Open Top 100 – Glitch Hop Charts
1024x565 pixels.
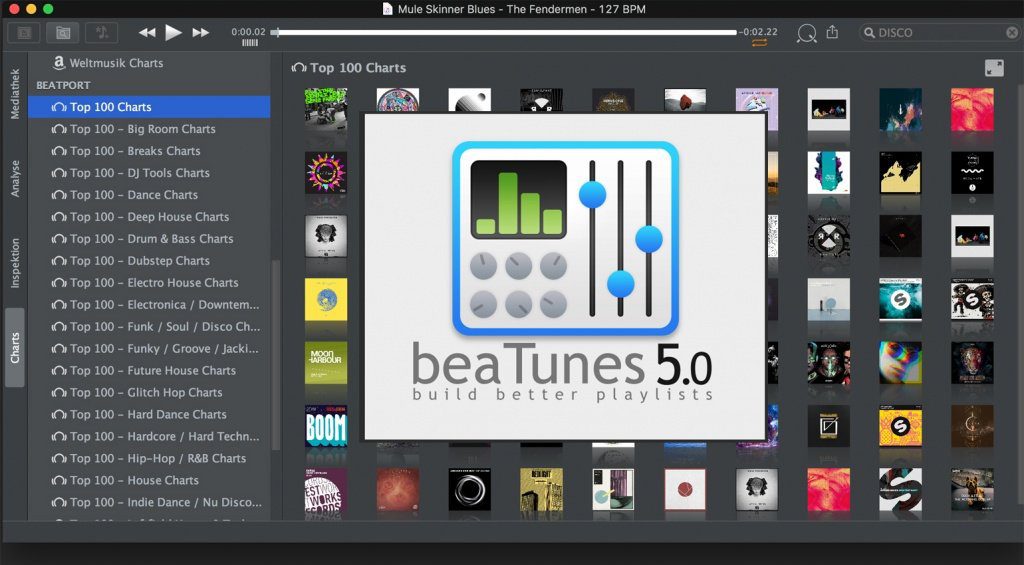click(x=146, y=393)
